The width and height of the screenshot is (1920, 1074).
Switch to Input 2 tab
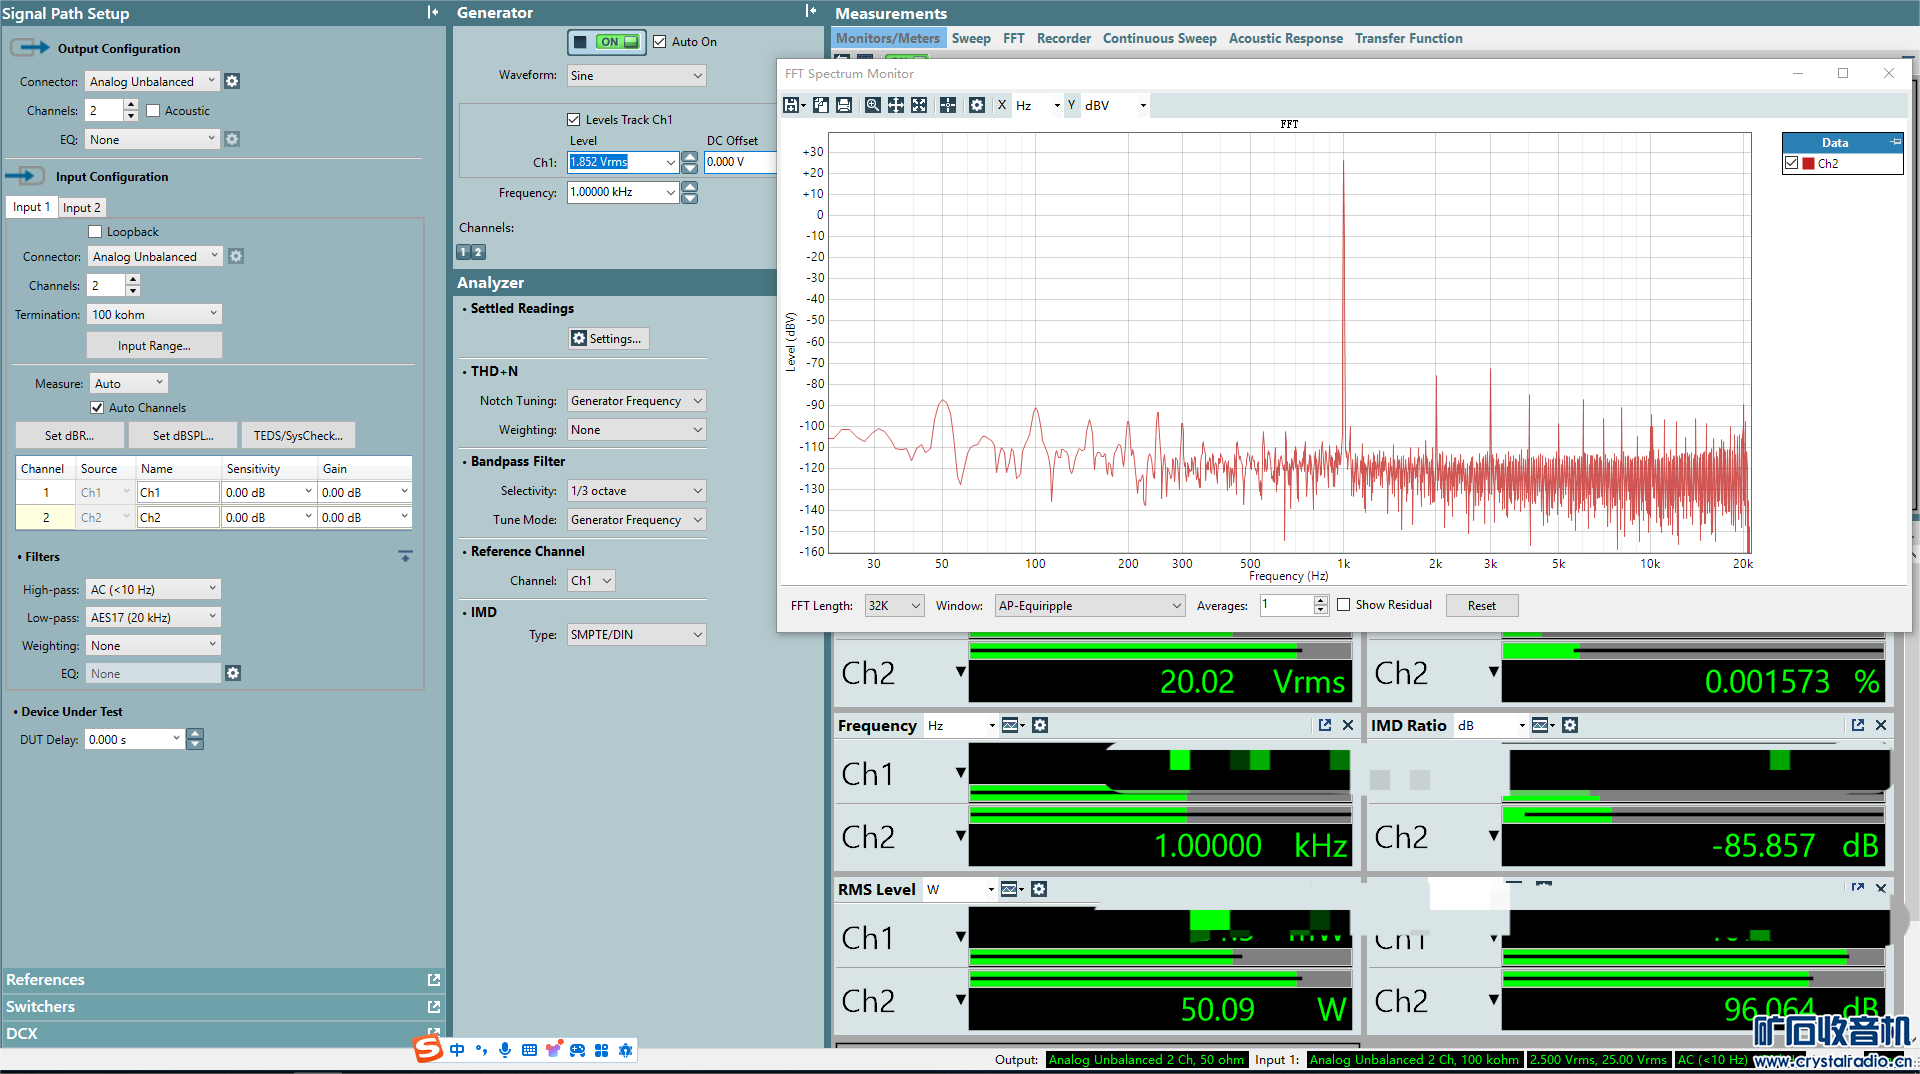(81, 207)
